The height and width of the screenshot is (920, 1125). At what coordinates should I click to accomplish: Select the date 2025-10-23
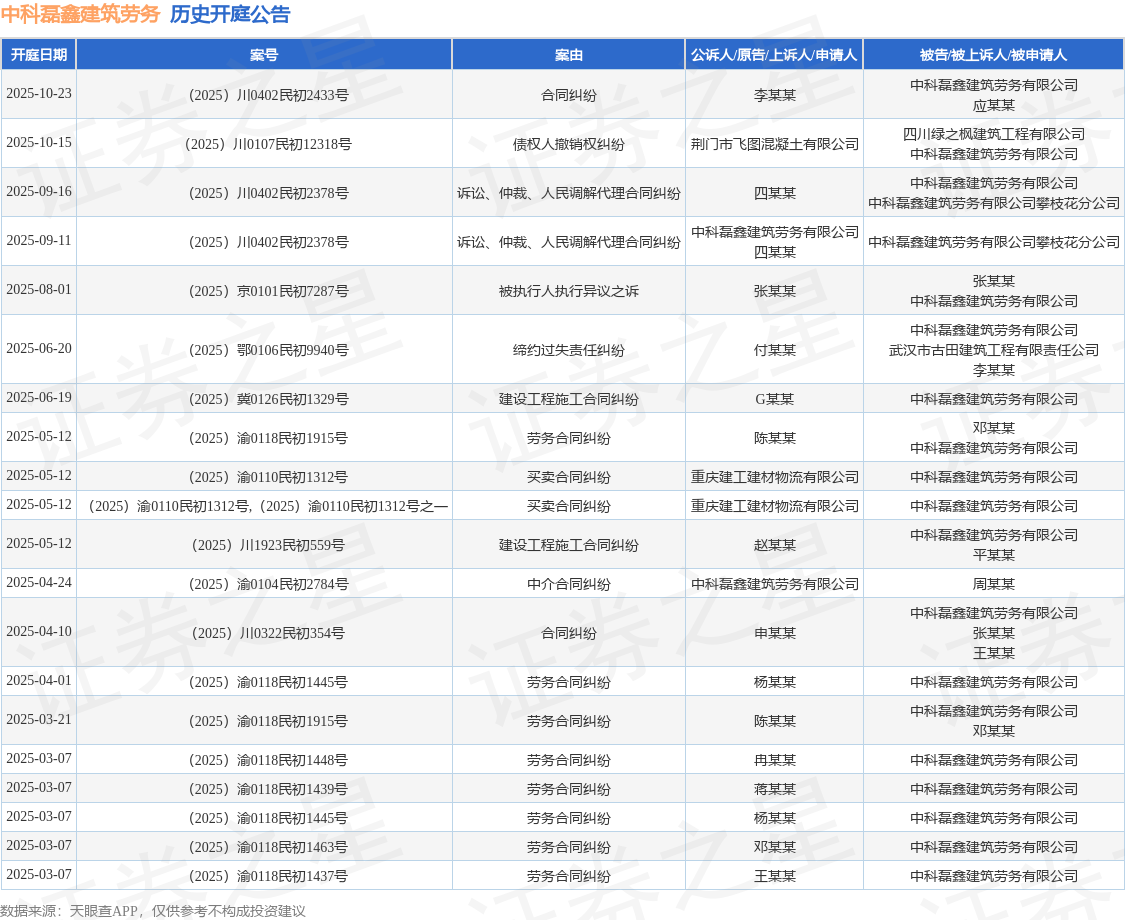[x=39, y=93]
